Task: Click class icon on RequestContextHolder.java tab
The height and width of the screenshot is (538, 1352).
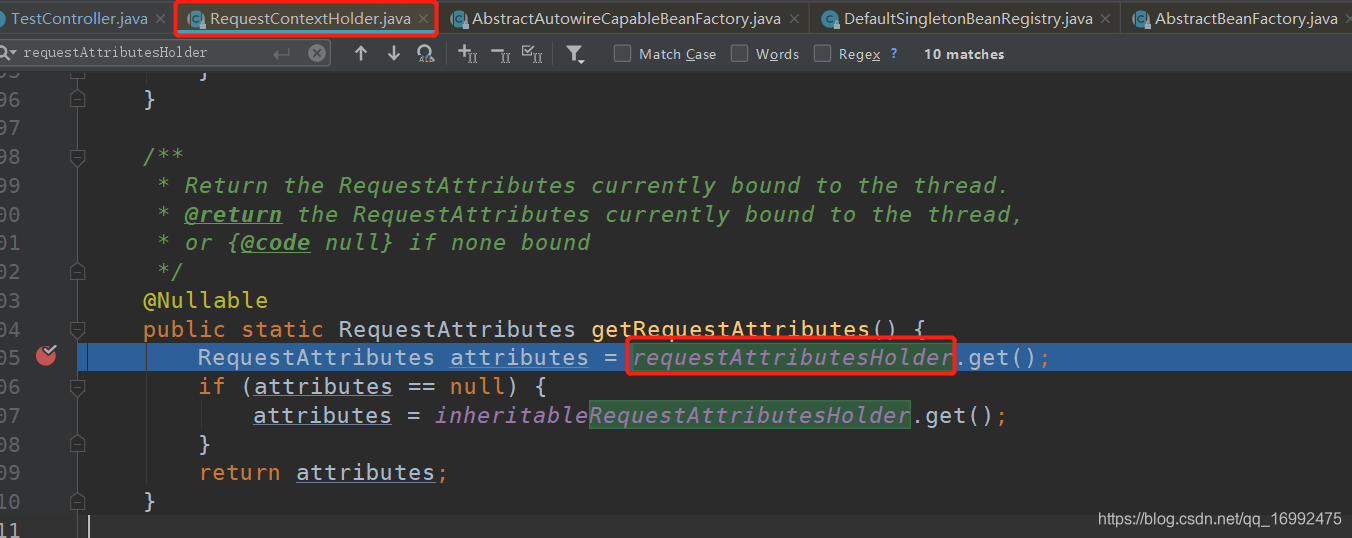Action: click(196, 19)
